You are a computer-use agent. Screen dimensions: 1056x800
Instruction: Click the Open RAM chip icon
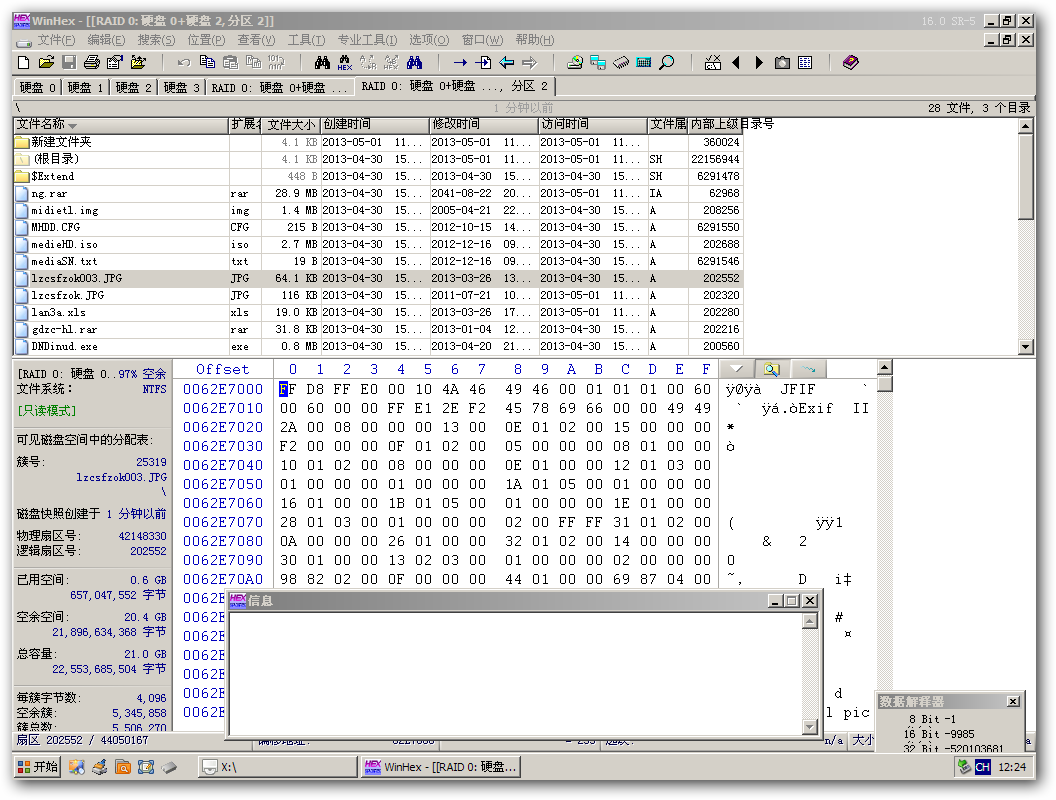[621, 63]
